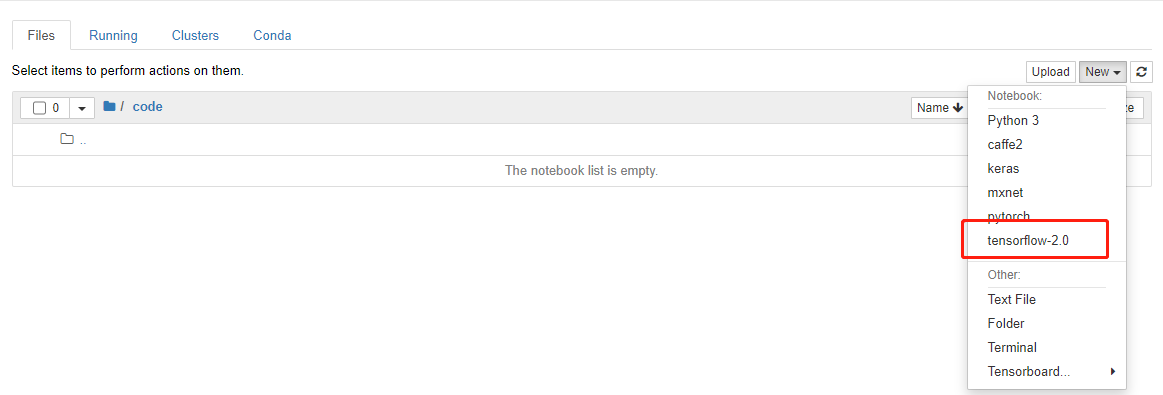This screenshot has height=395, width=1163.
Task: Switch to the Running tab
Action: (113, 36)
